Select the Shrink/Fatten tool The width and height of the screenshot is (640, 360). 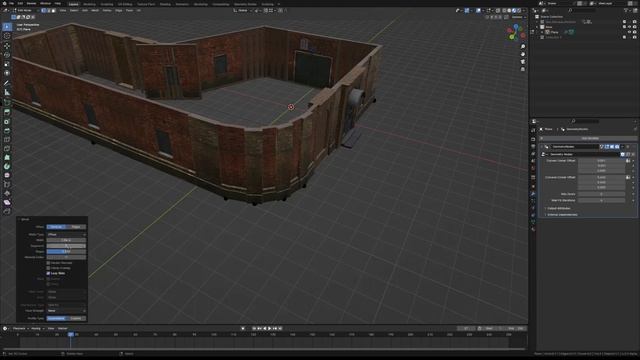7,193
